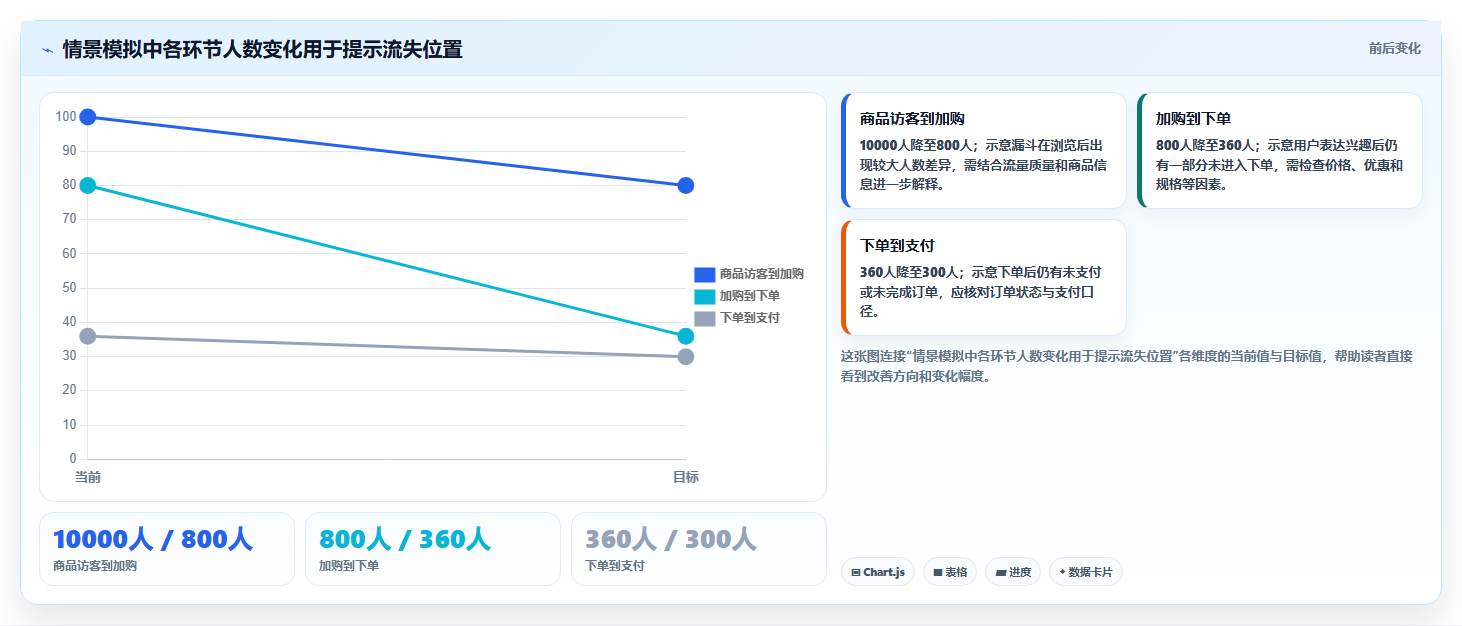Viewport: 1462px width, 626px height.
Task: Click the 进度 tag
Action: click(x=1013, y=572)
